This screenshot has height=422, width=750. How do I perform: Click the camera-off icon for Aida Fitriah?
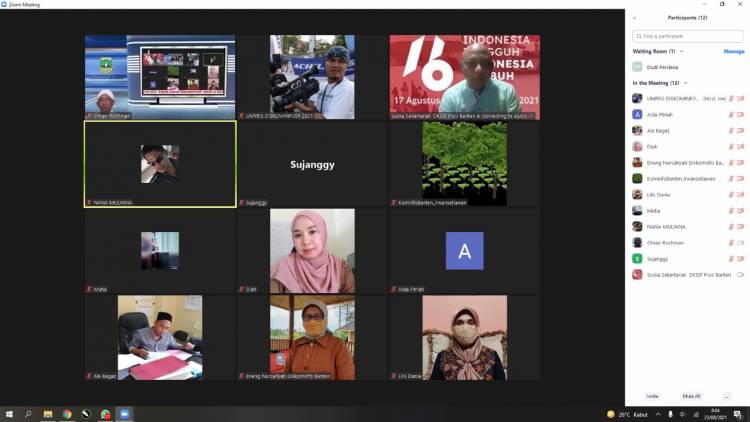740,115
